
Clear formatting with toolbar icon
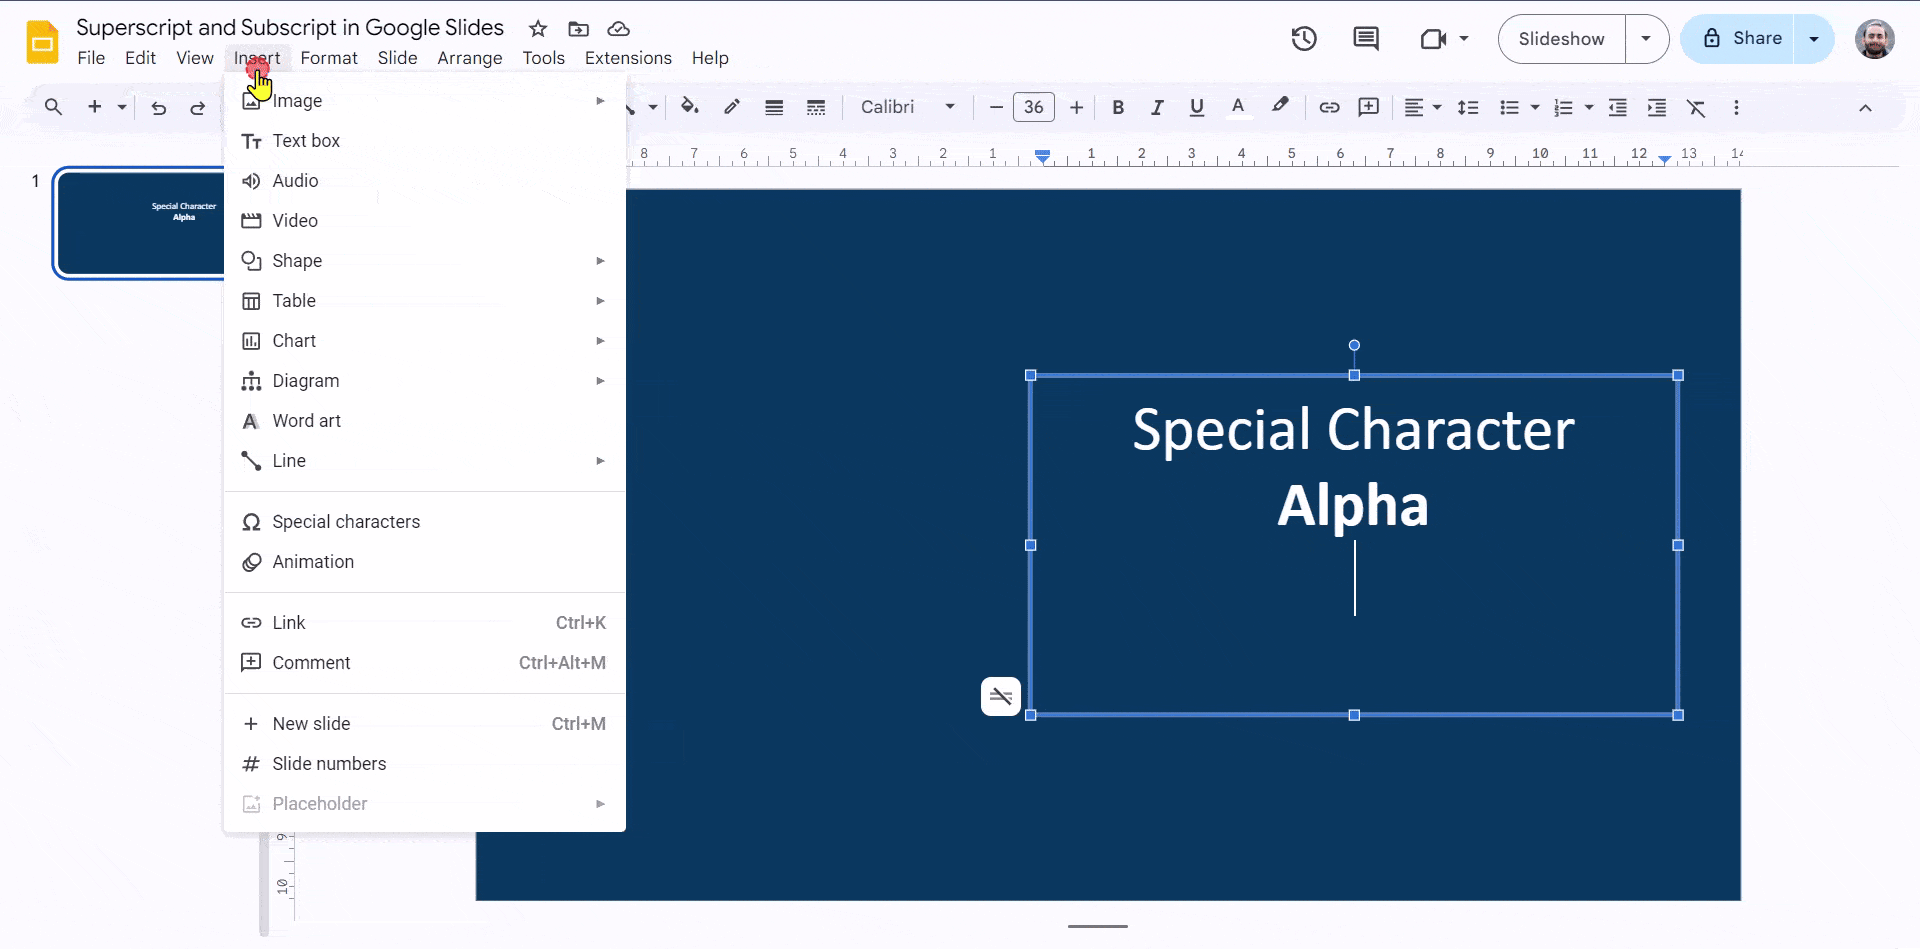coord(1697,107)
